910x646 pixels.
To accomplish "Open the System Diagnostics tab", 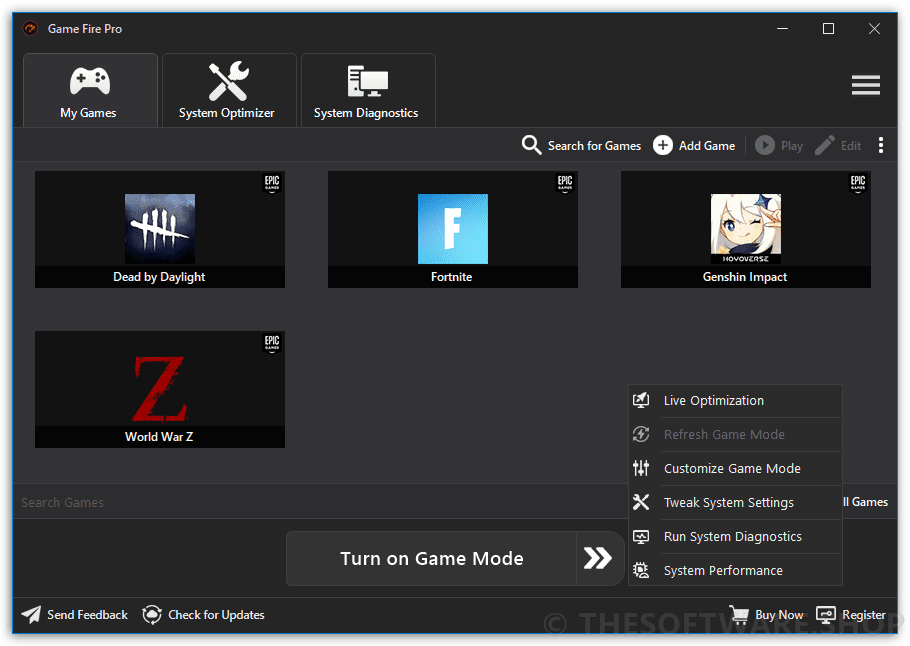I will (x=368, y=91).
